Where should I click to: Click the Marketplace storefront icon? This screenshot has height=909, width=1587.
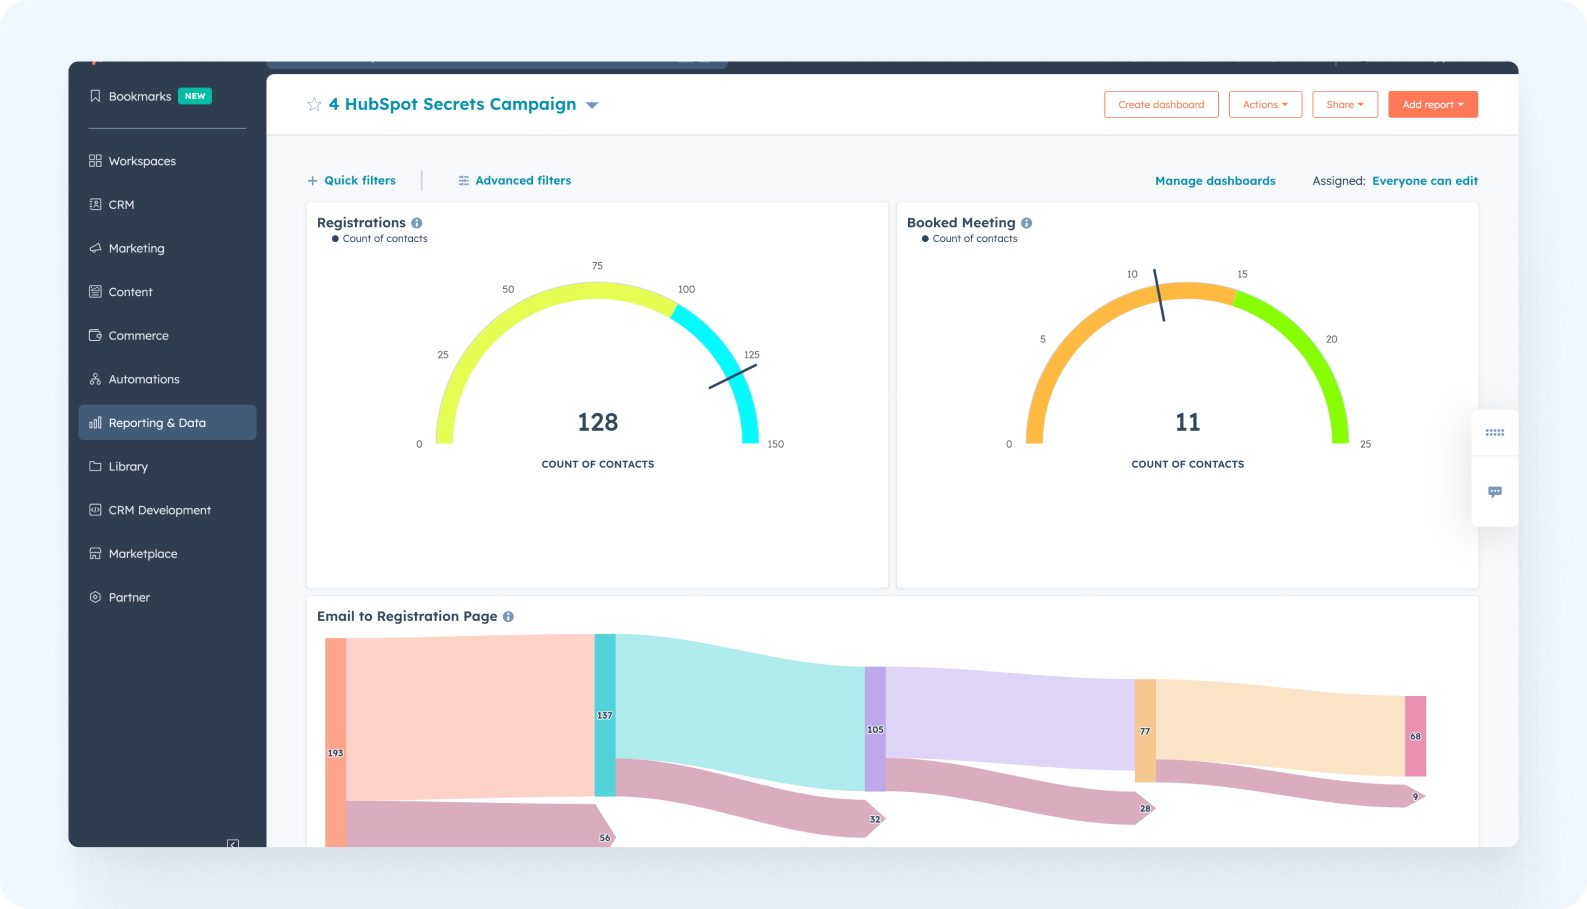click(x=95, y=554)
